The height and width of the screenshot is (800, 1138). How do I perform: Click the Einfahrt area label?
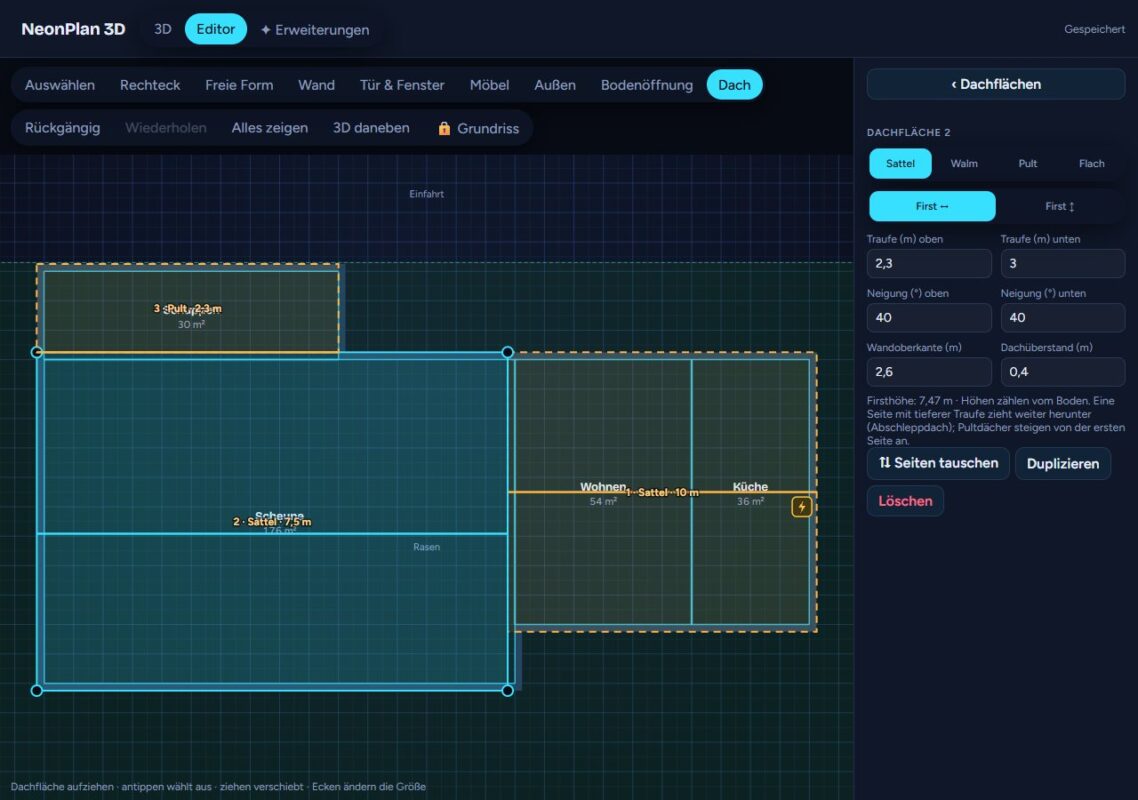pyautogui.click(x=426, y=194)
